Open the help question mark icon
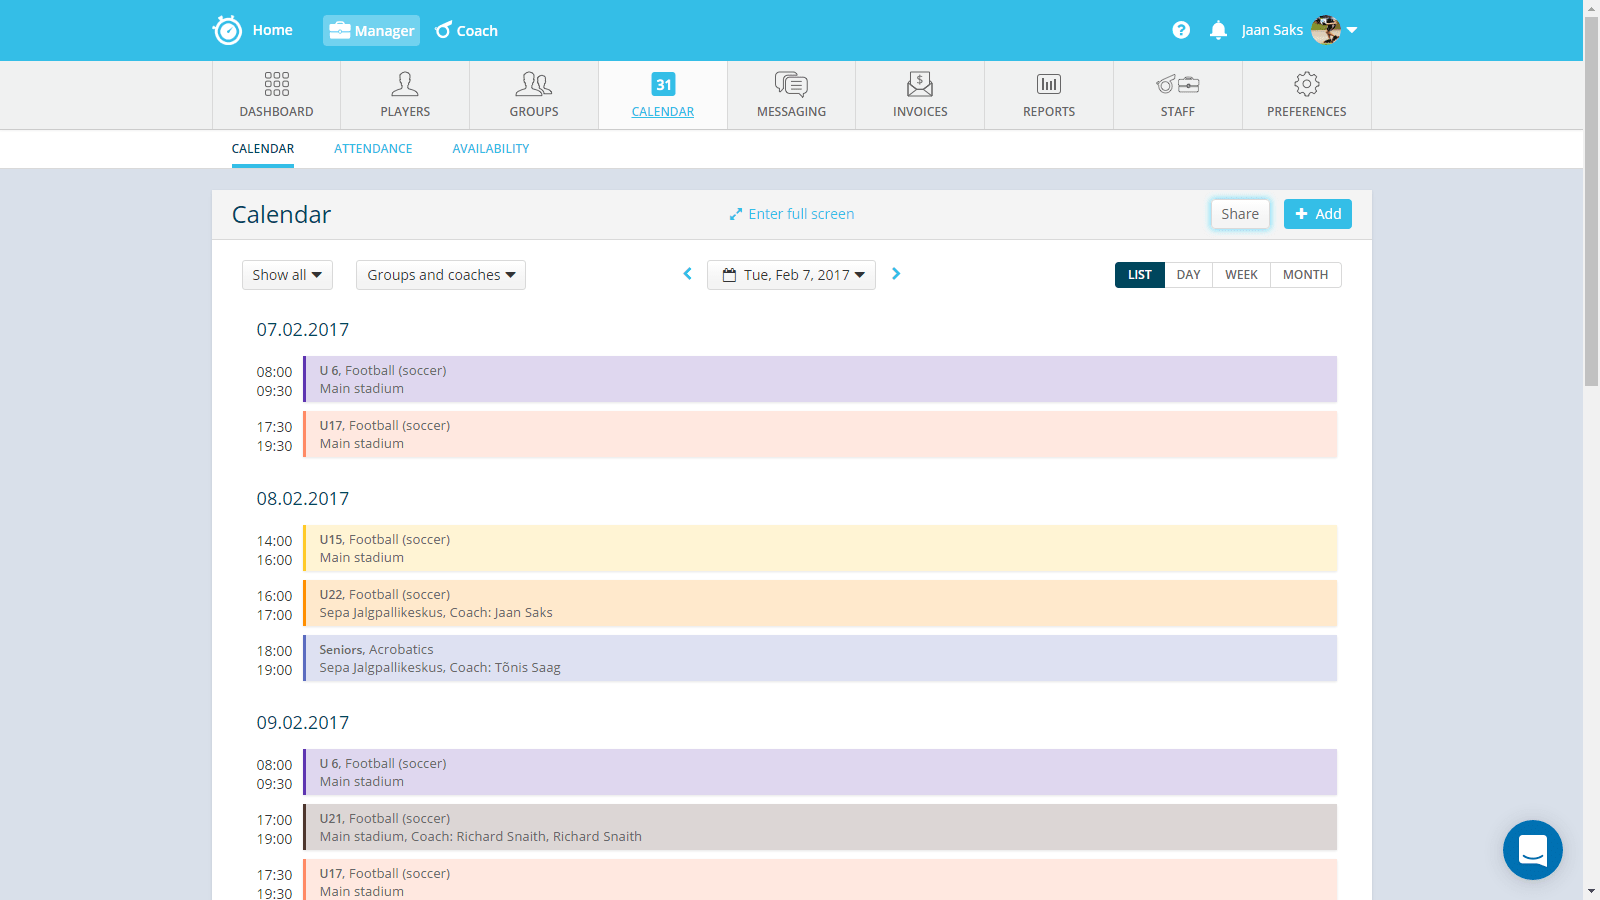The width and height of the screenshot is (1600, 900). pos(1181,30)
